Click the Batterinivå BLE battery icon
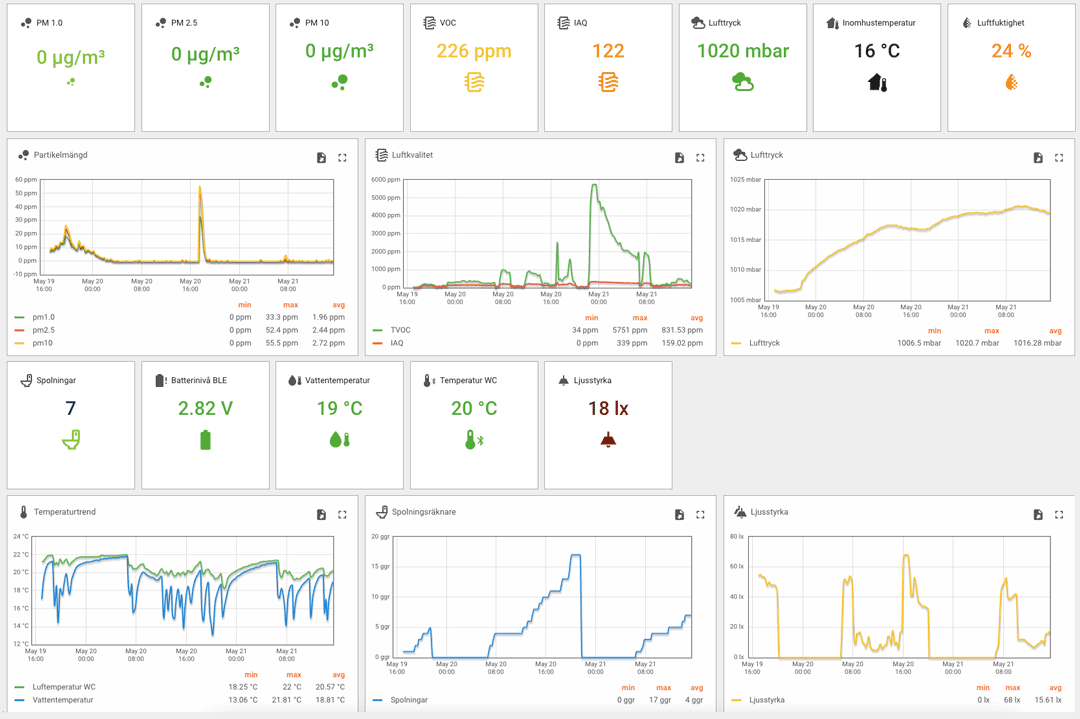The height and width of the screenshot is (719, 1080). pos(205,440)
